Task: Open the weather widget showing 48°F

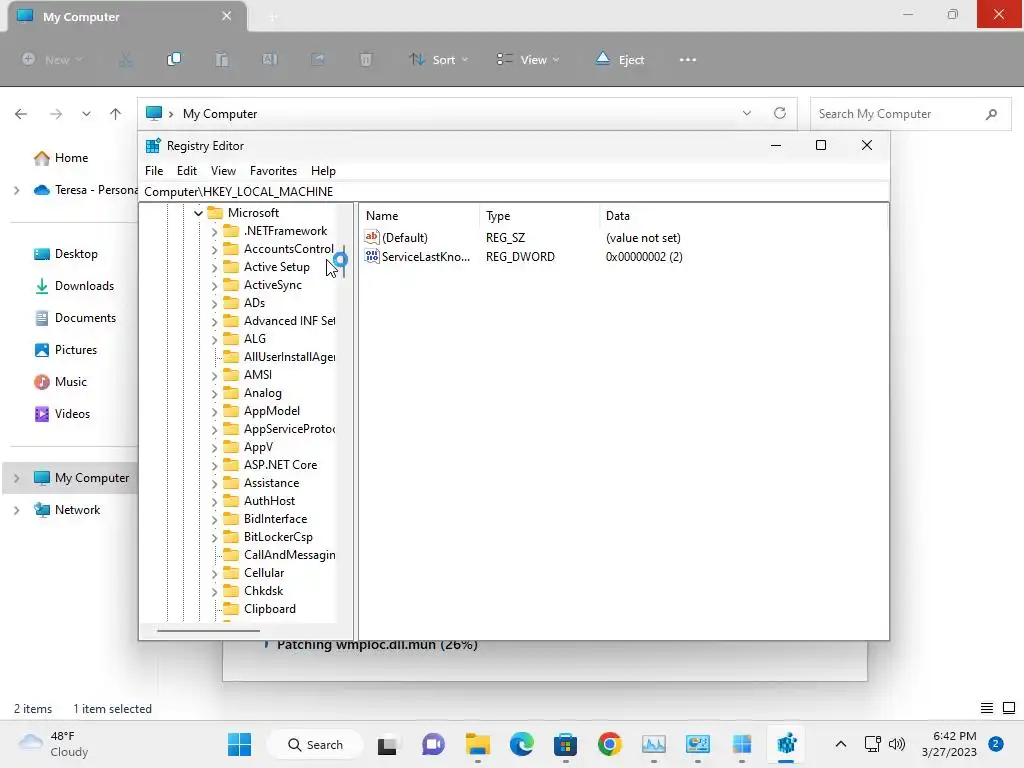Action: (x=54, y=744)
